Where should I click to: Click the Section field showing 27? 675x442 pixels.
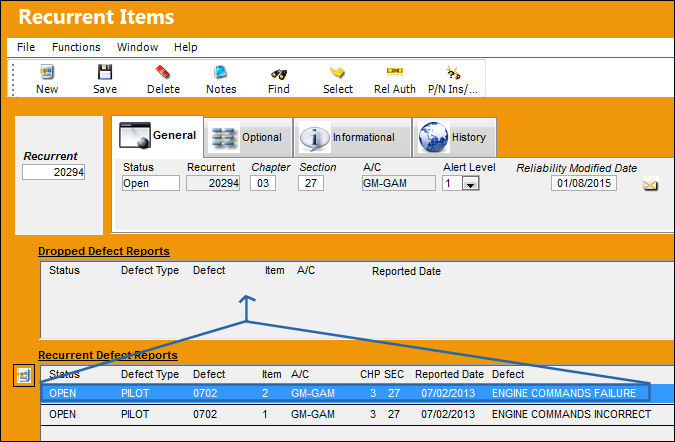[311, 183]
